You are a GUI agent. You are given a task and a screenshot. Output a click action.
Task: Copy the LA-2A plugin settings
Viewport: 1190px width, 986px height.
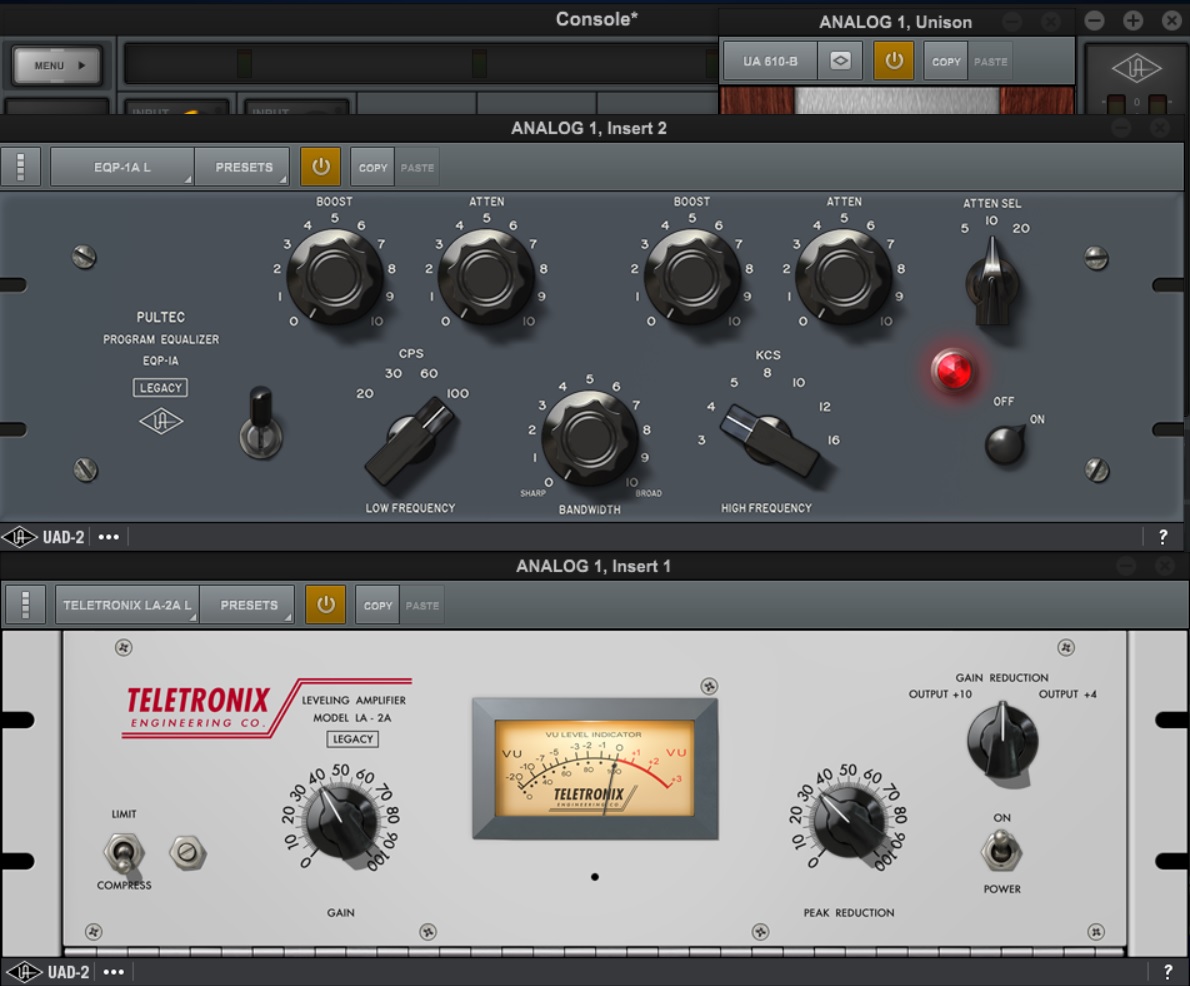tap(378, 606)
